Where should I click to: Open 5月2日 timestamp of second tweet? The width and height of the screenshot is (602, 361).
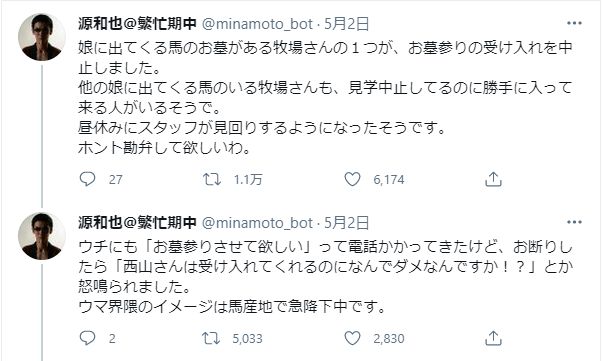click(x=346, y=223)
